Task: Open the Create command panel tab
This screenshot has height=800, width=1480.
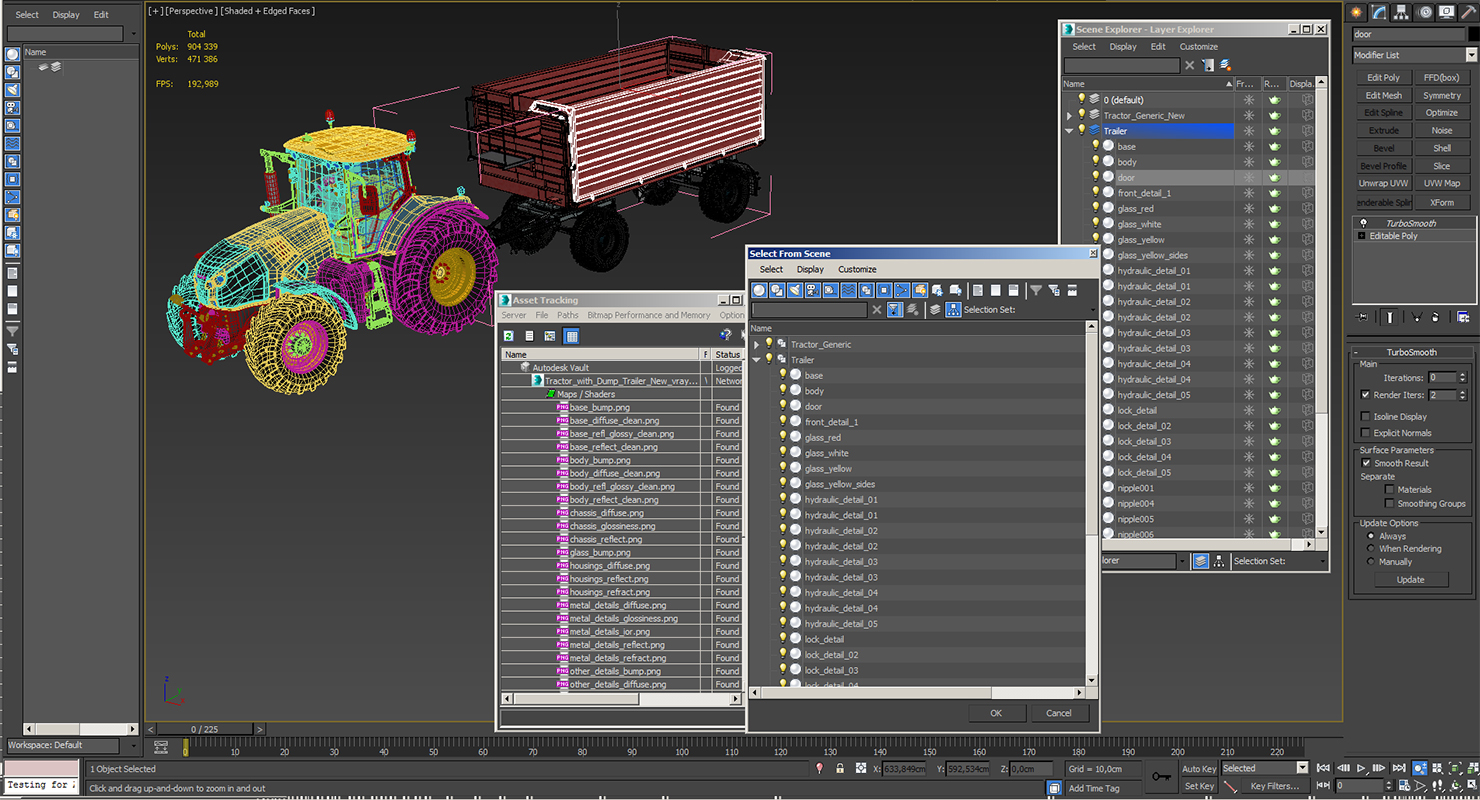Action: 1357,12
